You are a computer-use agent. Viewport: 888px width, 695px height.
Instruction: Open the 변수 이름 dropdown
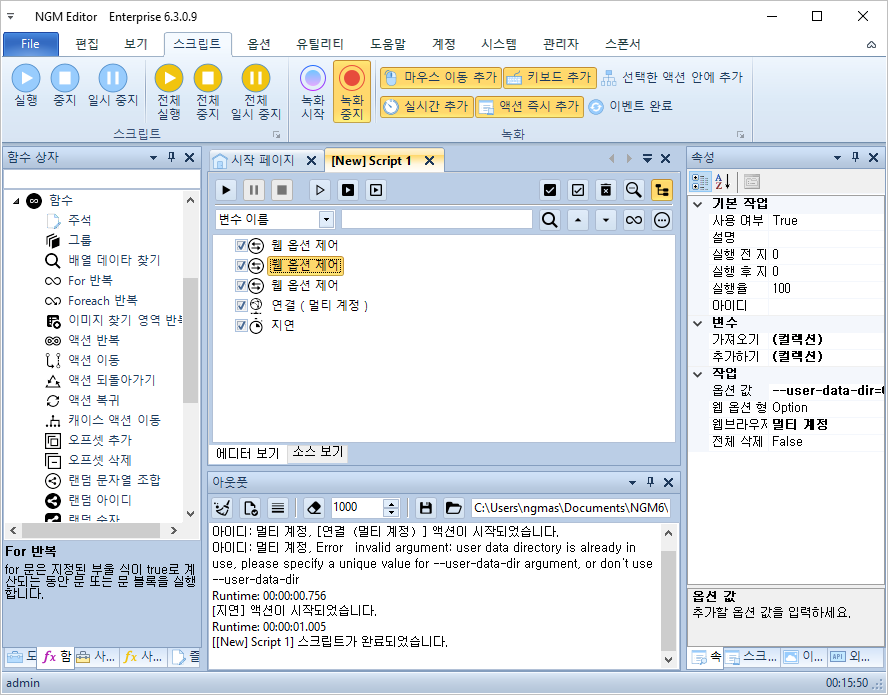(x=326, y=220)
